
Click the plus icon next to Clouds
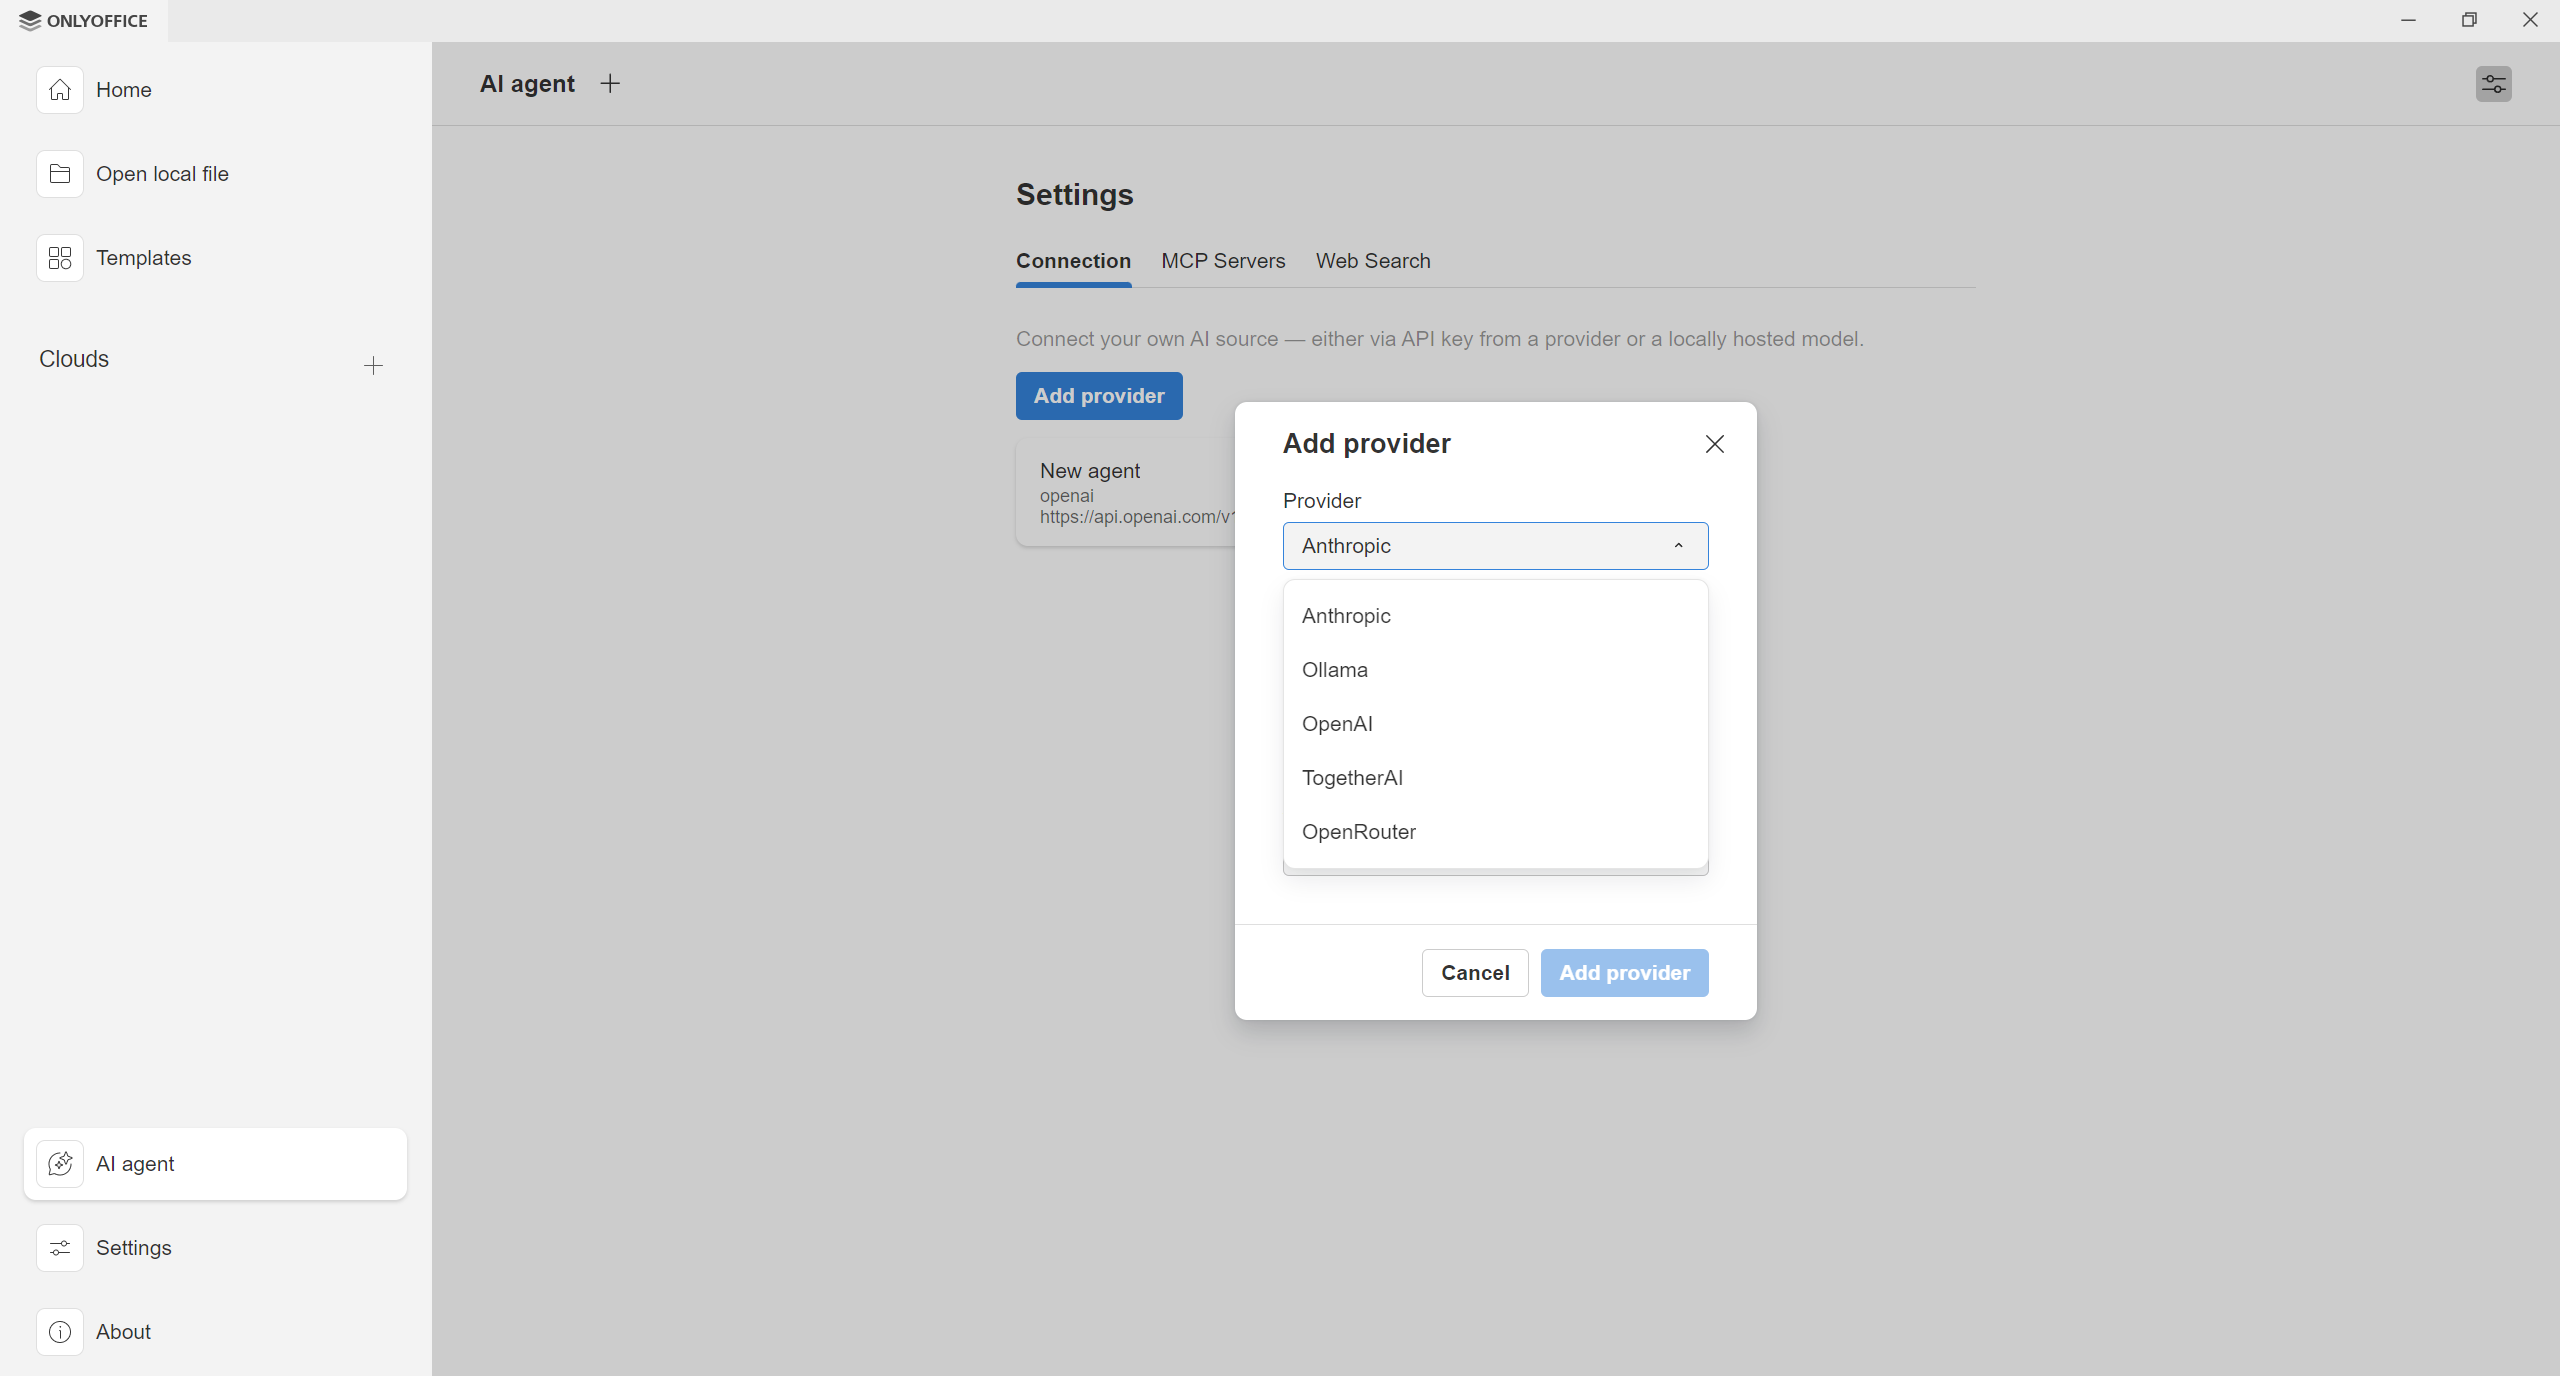pos(372,366)
